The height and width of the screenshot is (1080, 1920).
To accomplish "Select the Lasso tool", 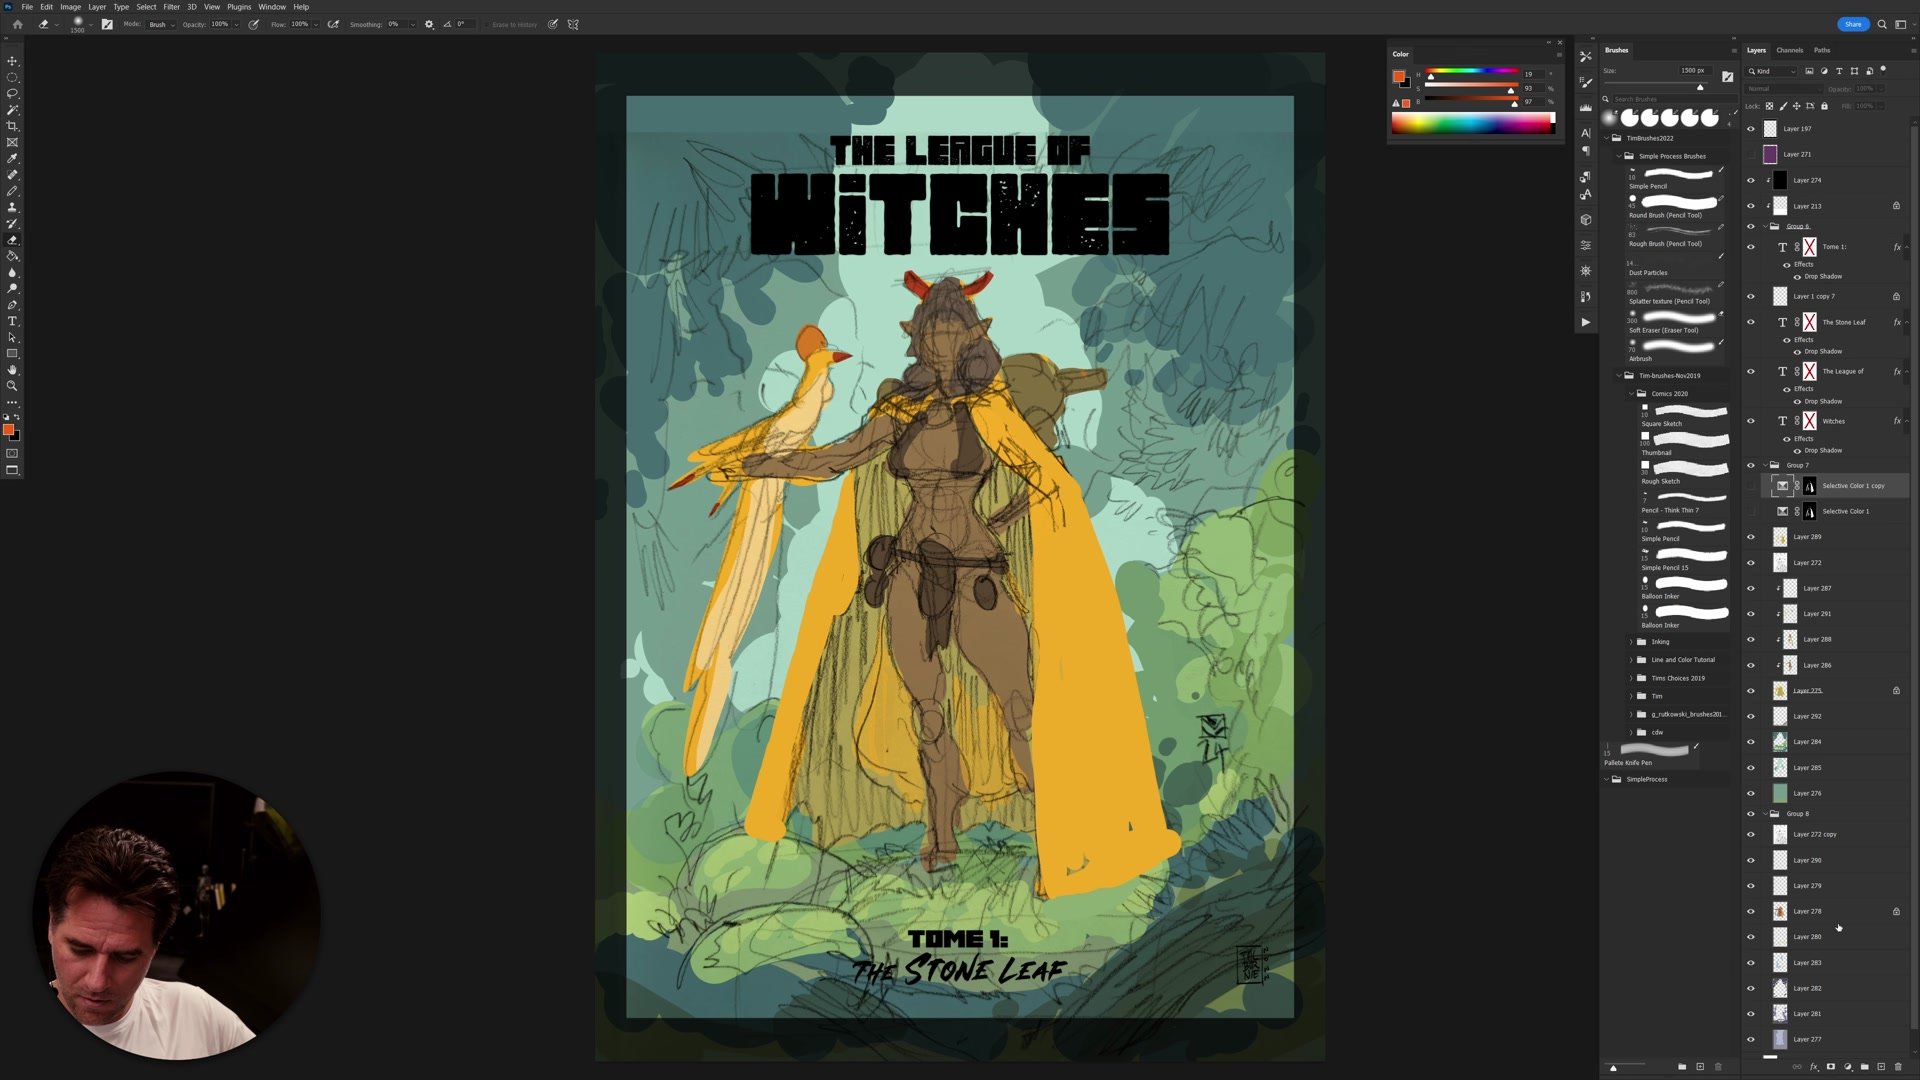I will click(x=12, y=94).
